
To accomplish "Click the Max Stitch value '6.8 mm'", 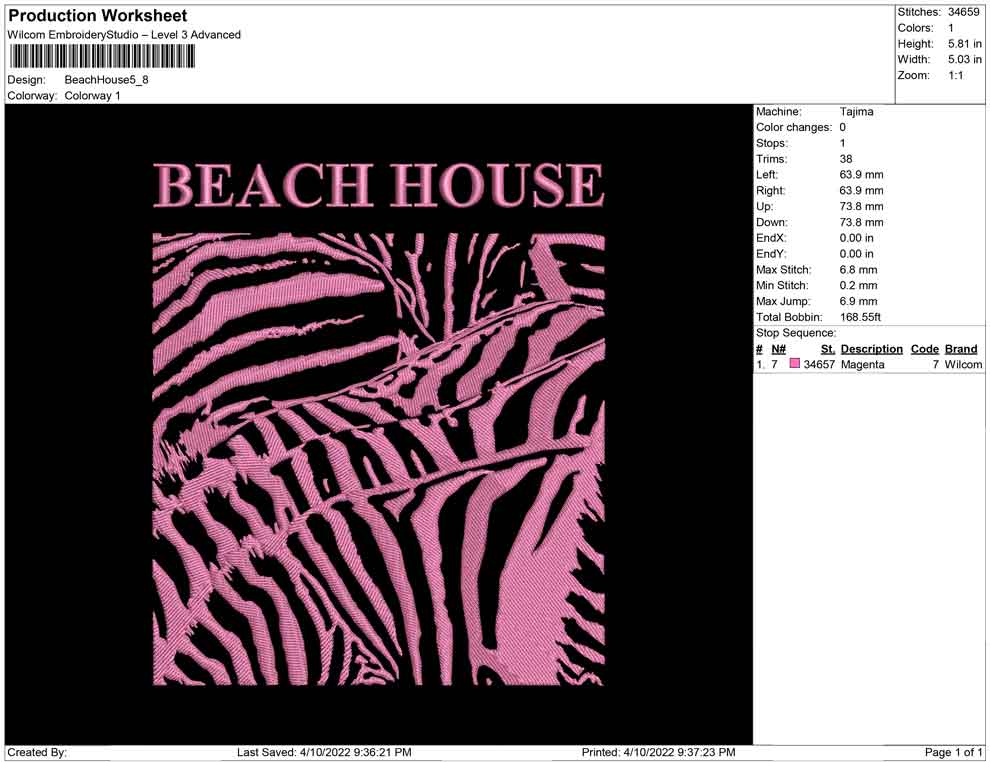I will pos(858,270).
